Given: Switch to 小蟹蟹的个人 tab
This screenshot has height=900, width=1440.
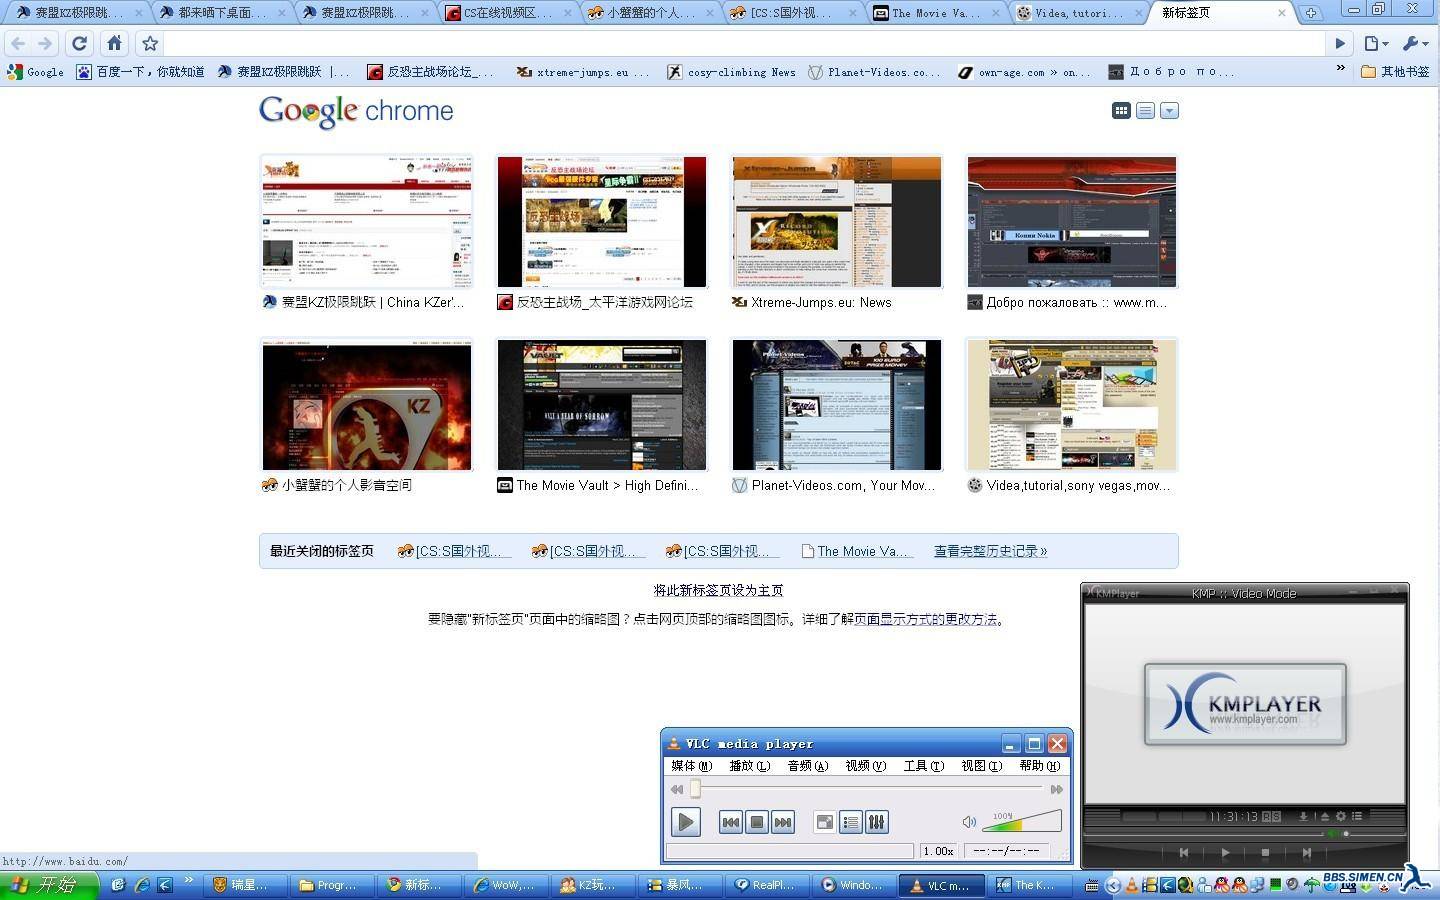Looking at the screenshot, I should (651, 13).
